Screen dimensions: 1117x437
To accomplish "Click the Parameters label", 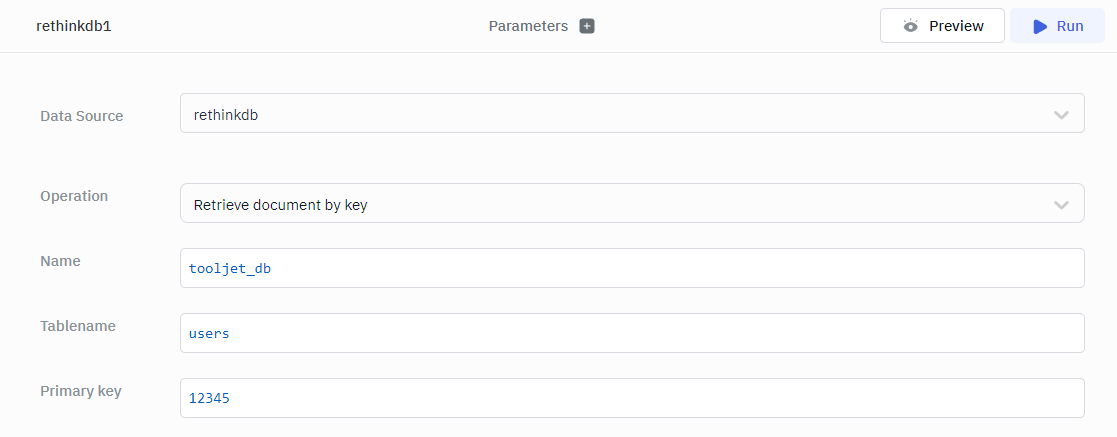I will pos(528,26).
